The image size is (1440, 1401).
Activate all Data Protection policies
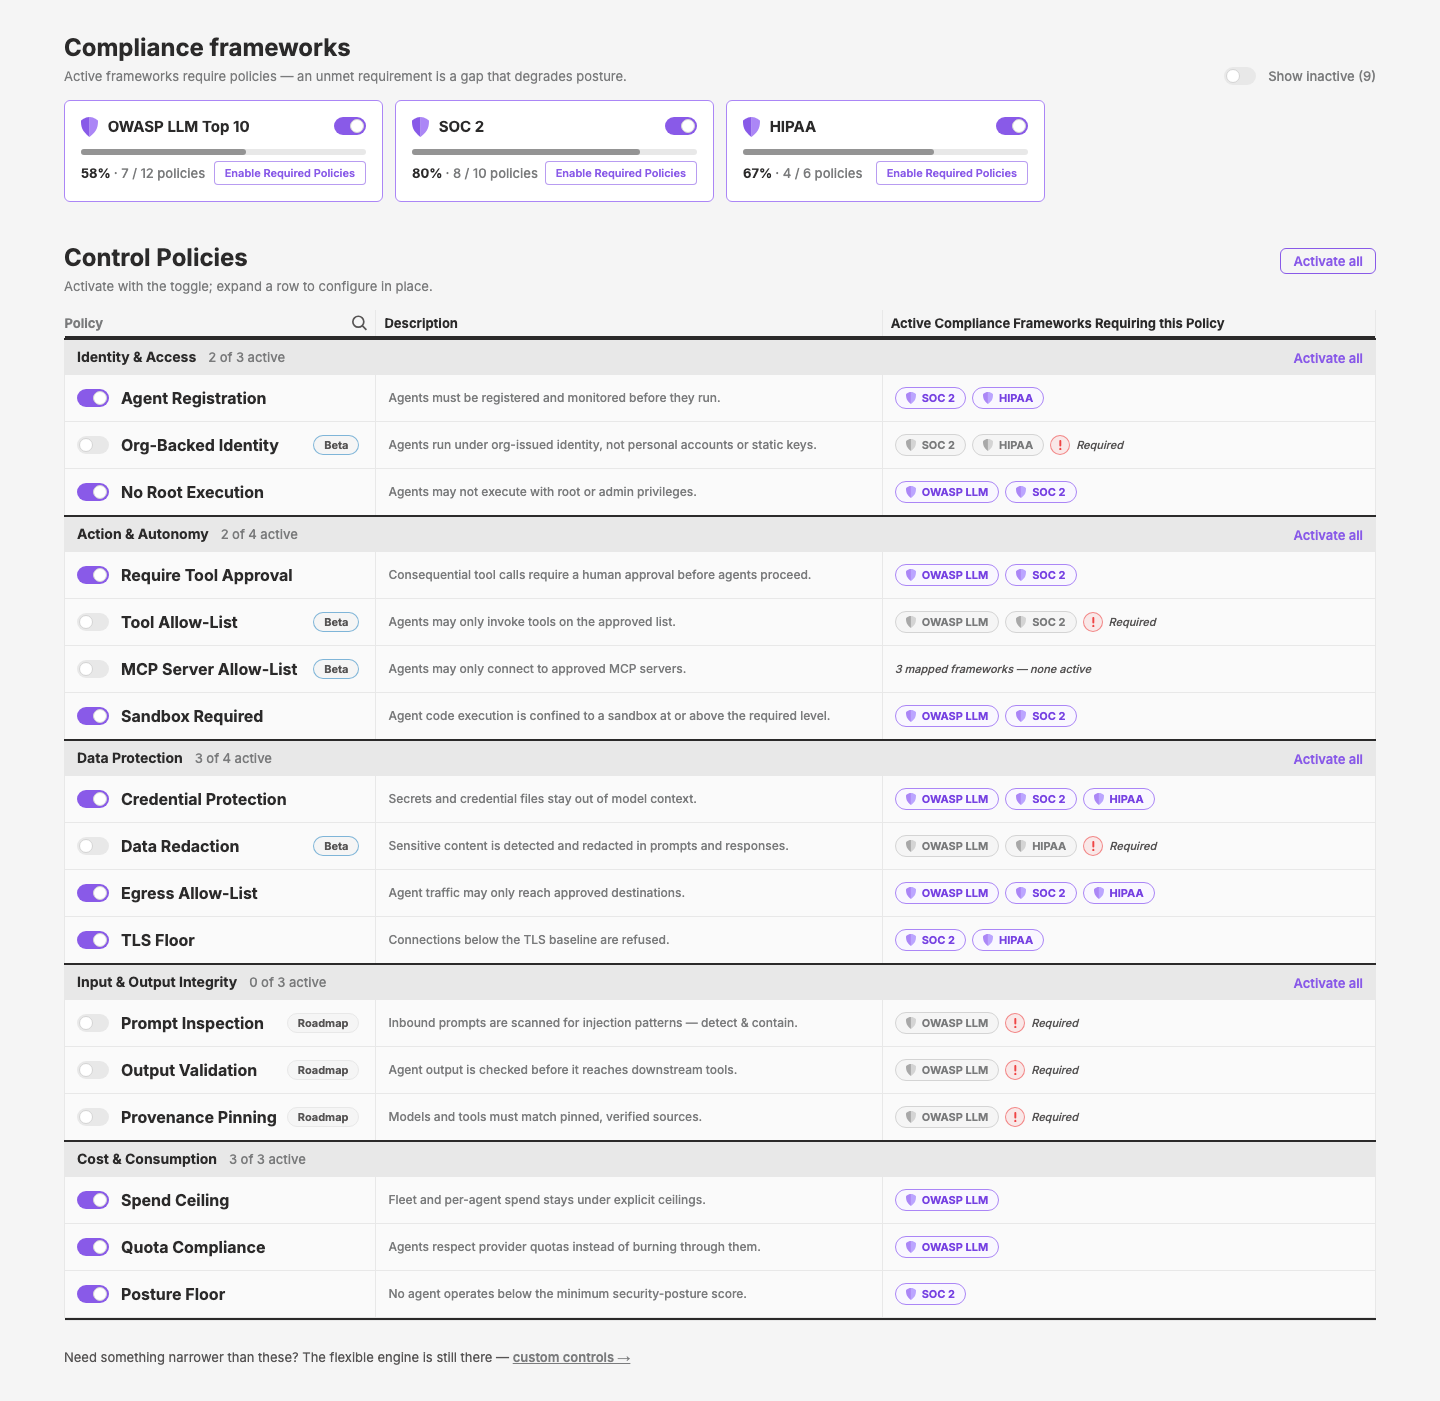coord(1328,759)
